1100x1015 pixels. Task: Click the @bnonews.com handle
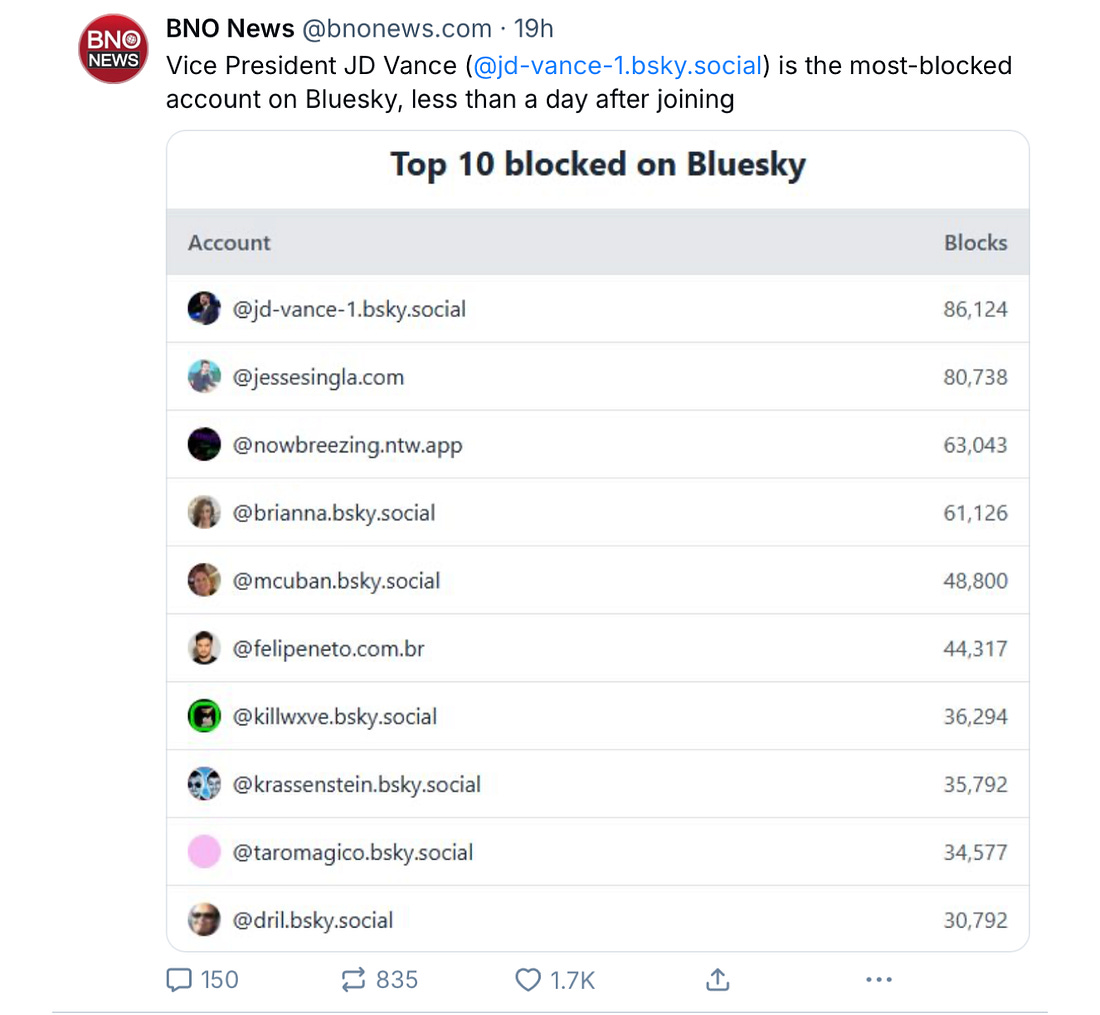pos(397,29)
